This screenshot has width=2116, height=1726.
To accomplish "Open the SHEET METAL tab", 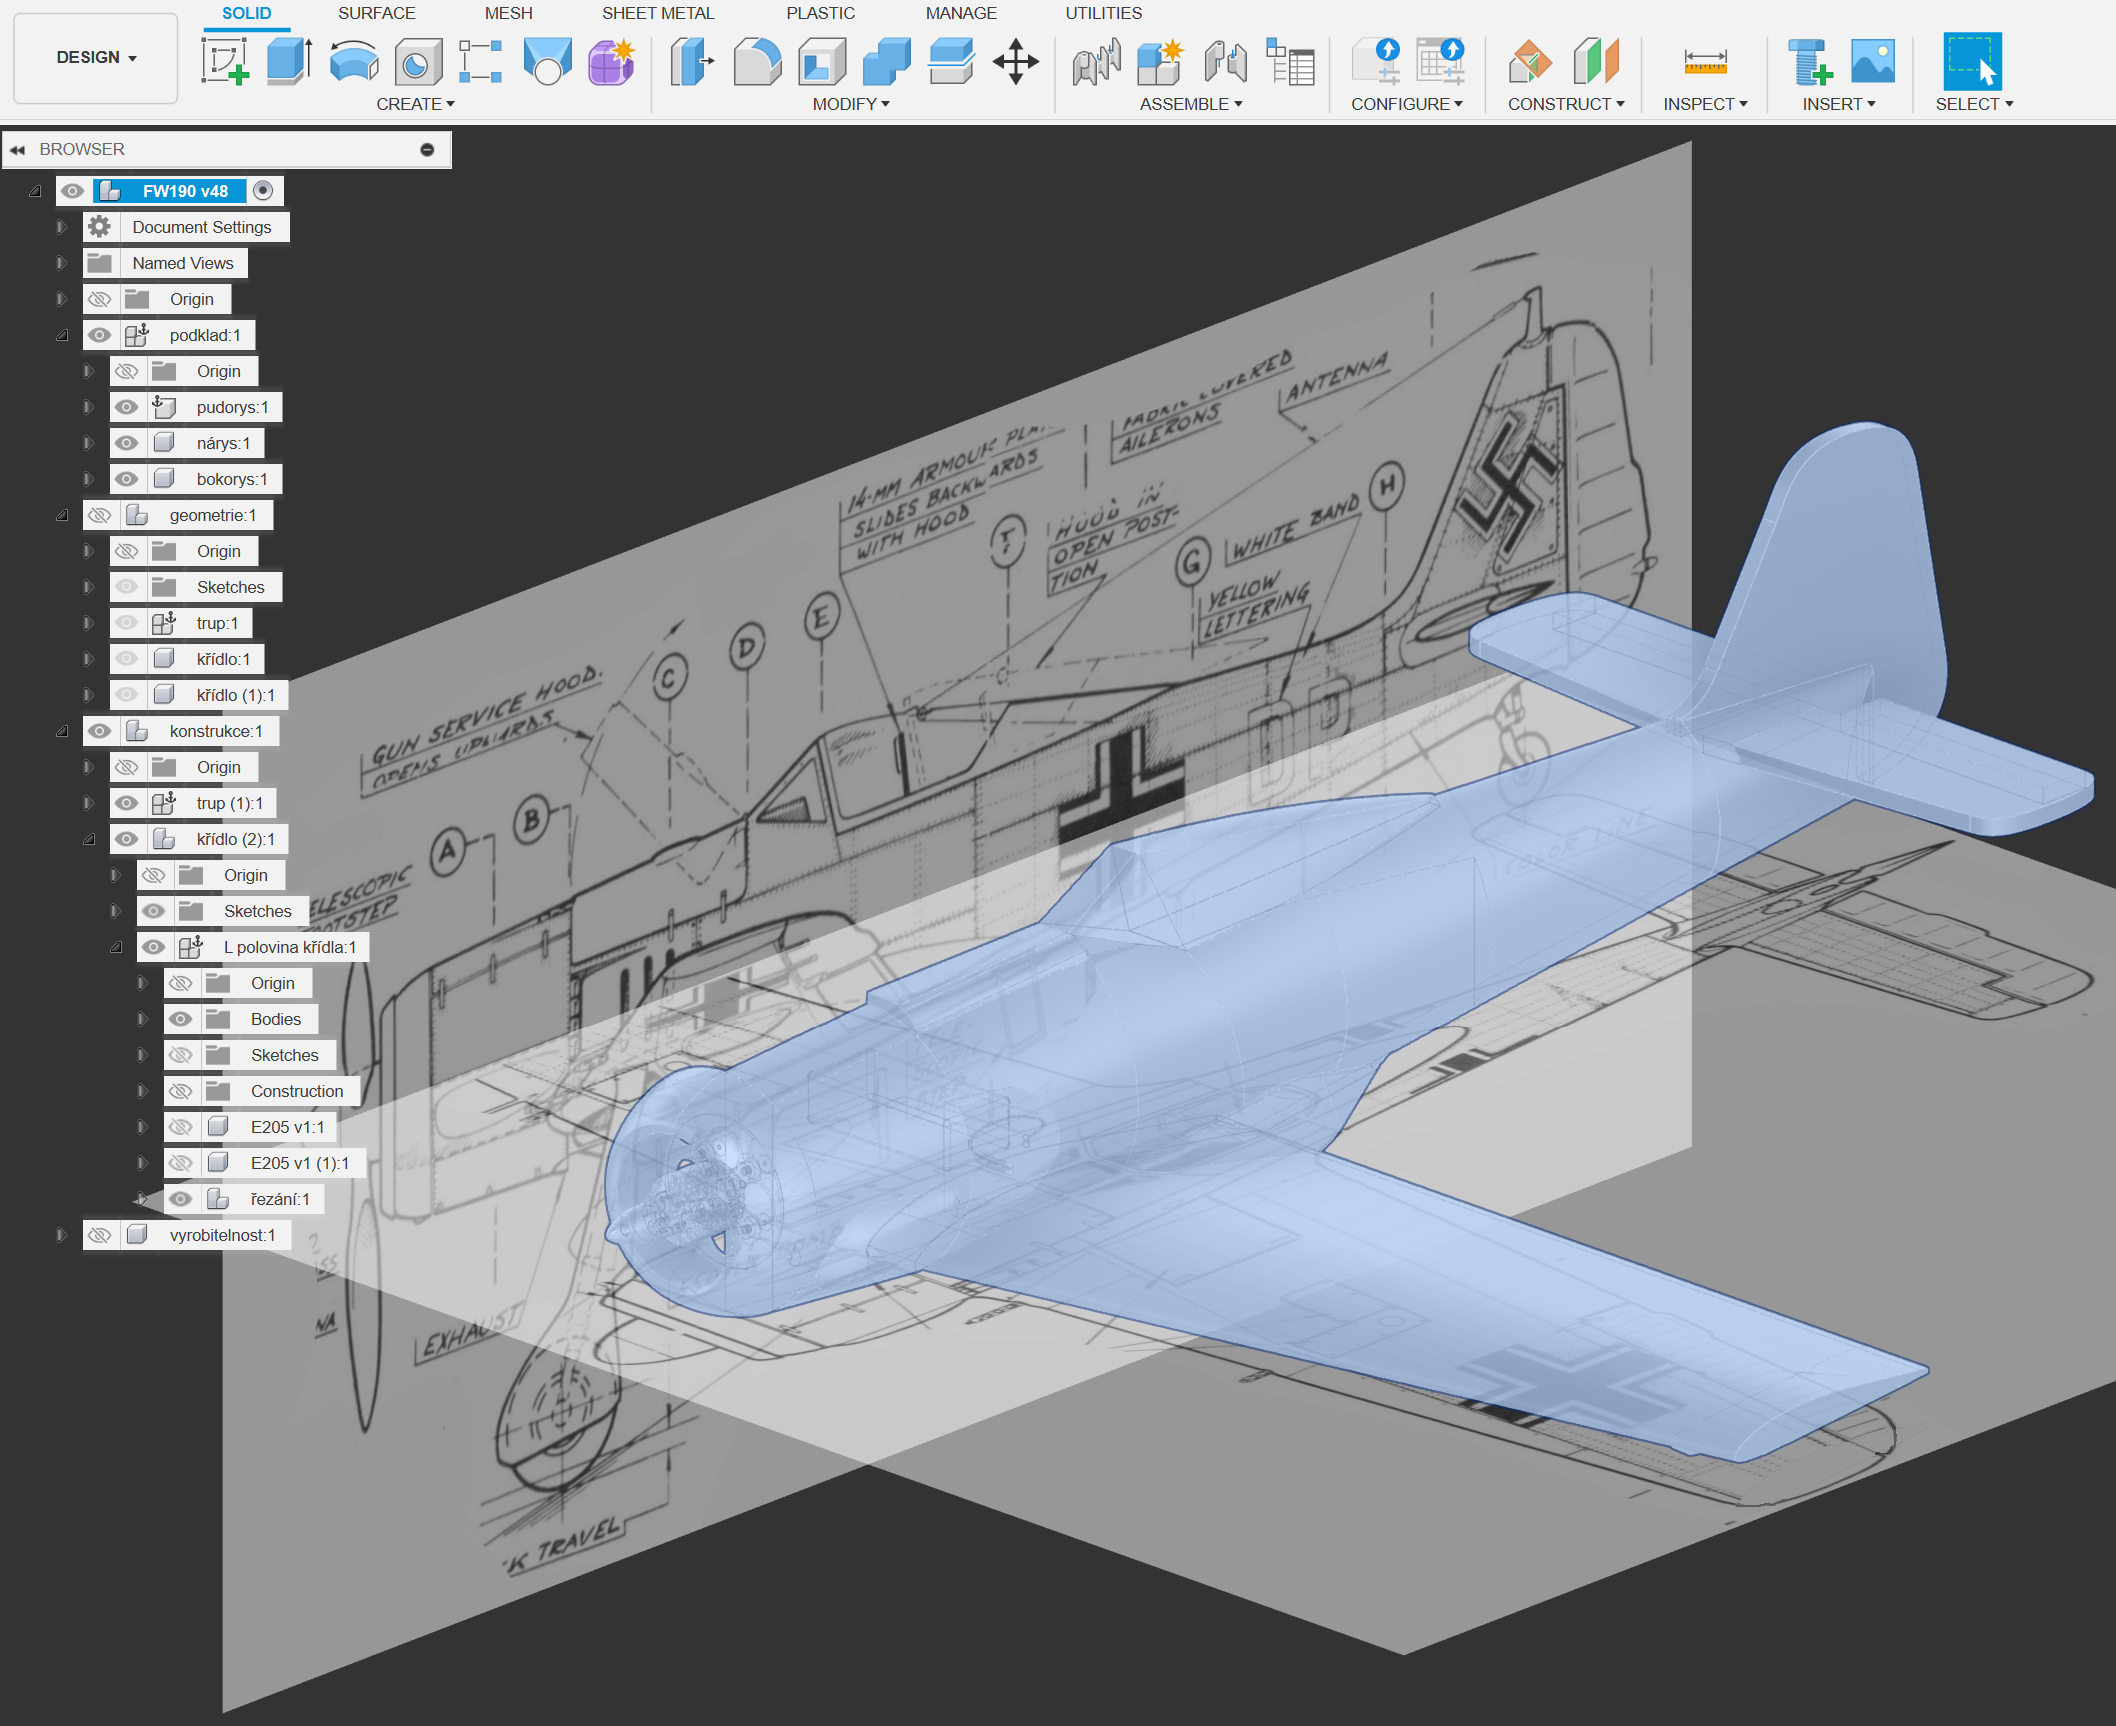I will pyautogui.click(x=657, y=13).
